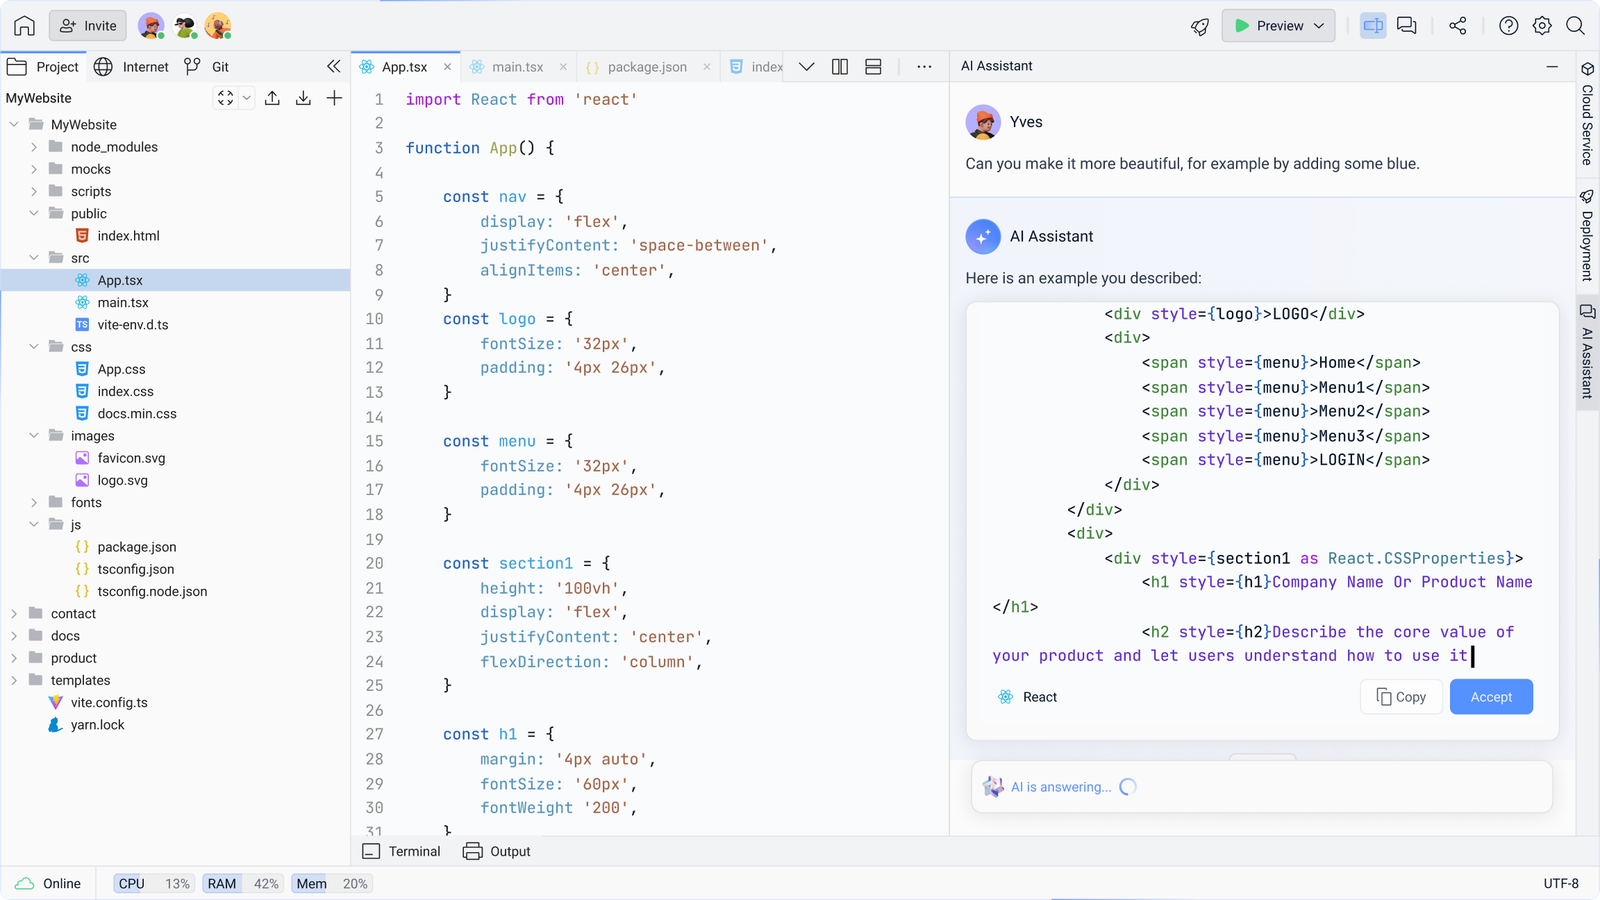The height and width of the screenshot is (900, 1600).
Task: Toggle split editor vertical layout
Action: click(840, 67)
